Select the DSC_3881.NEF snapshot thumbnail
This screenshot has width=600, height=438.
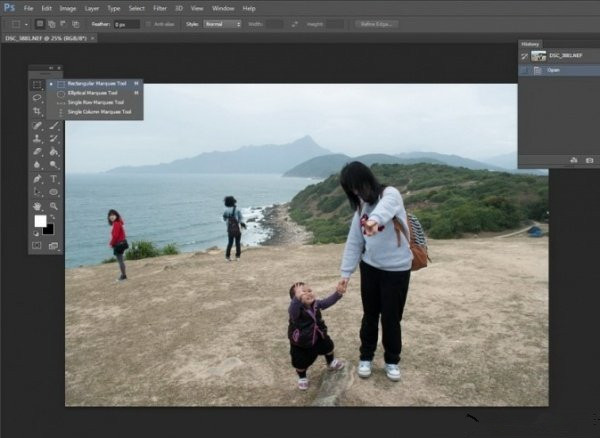pos(538,56)
